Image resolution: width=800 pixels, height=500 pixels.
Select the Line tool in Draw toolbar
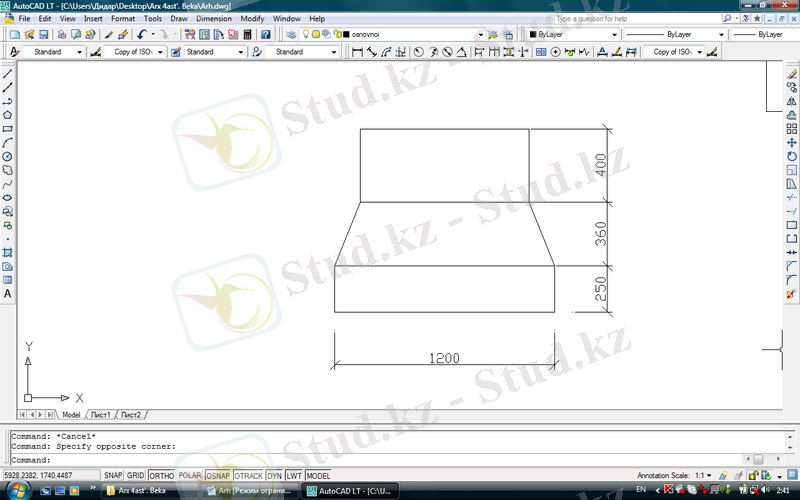coord(8,74)
